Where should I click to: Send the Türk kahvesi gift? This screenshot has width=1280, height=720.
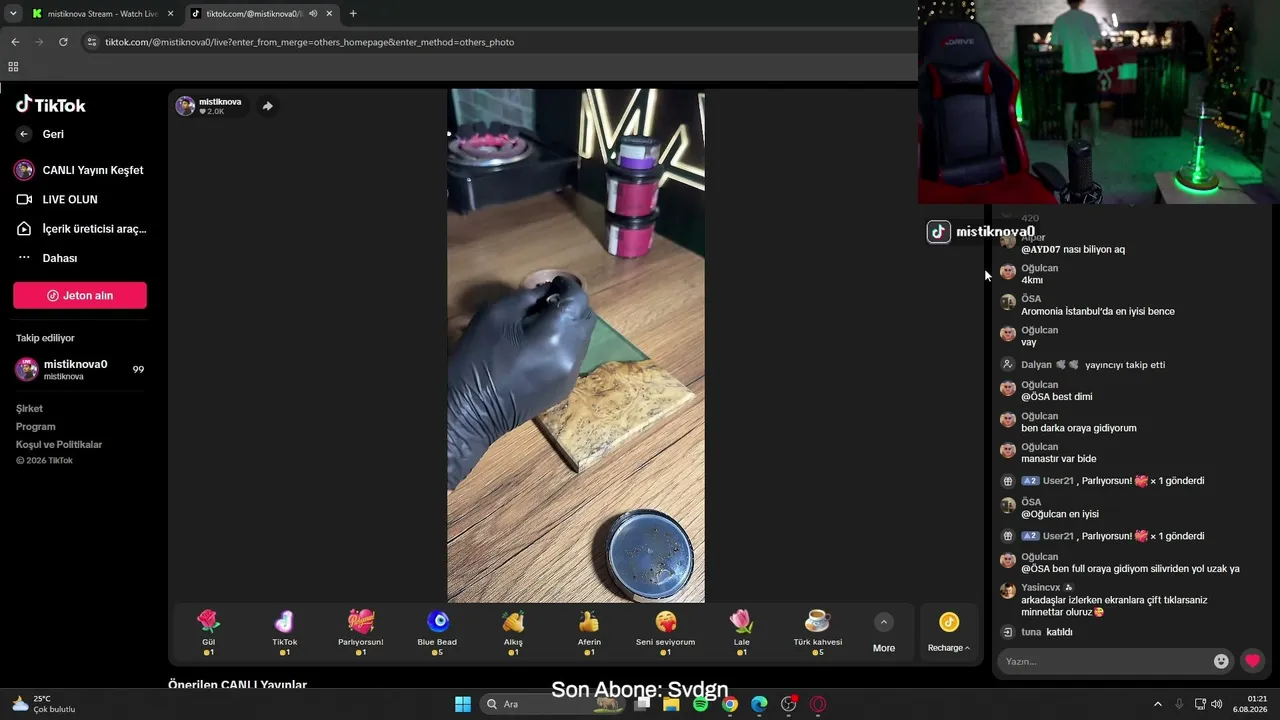coord(818,632)
